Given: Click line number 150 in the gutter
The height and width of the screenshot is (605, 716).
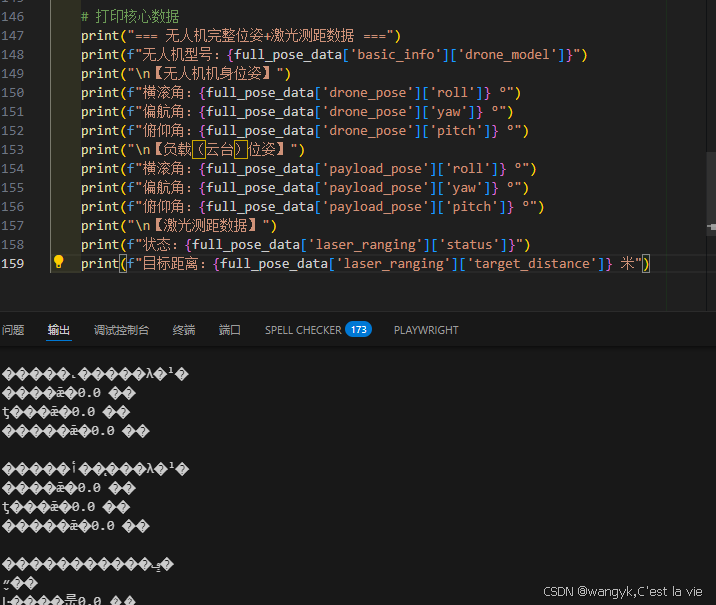Looking at the screenshot, I should pos(13,93).
